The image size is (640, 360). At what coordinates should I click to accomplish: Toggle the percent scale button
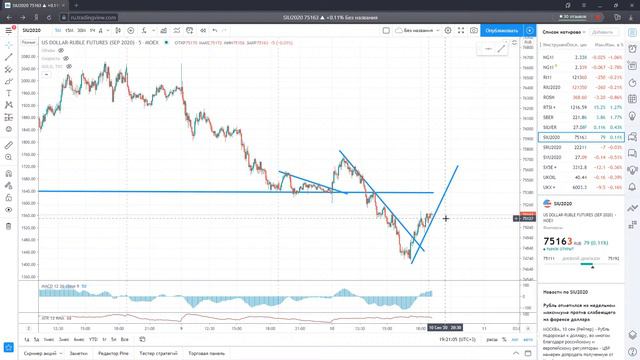point(504,340)
